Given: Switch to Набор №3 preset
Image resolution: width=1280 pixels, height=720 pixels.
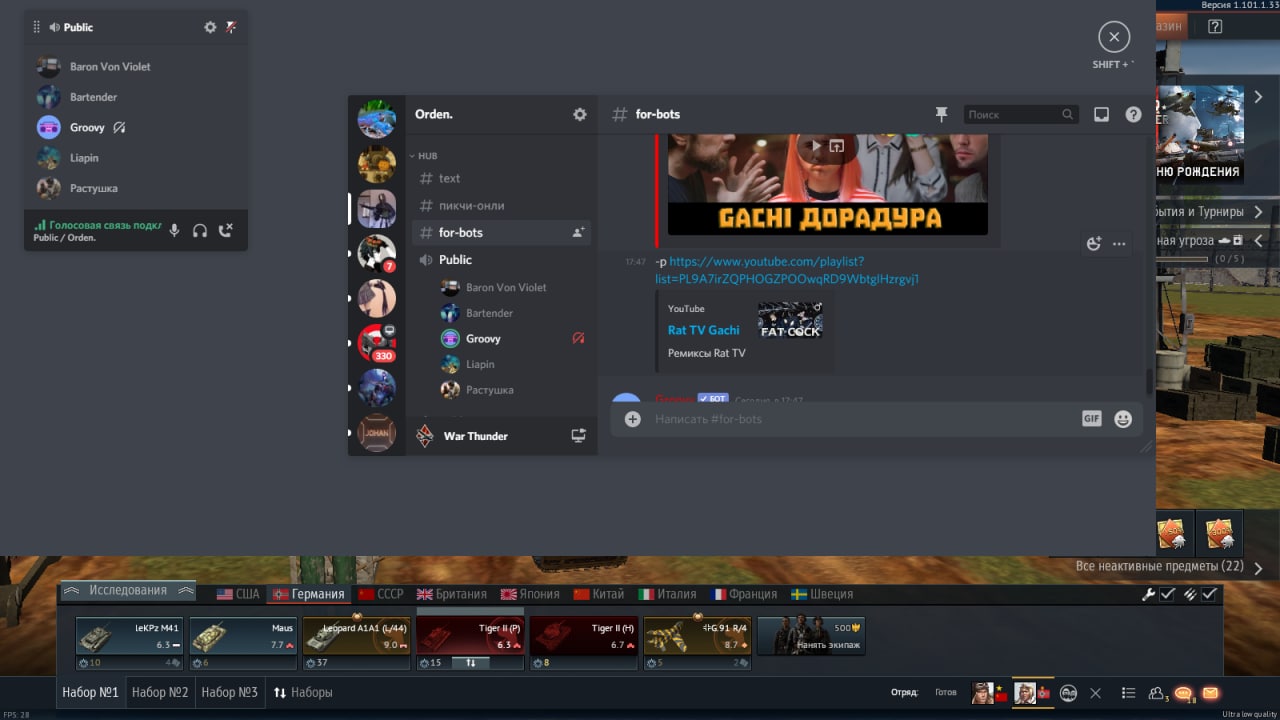Looking at the screenshot, I should click(229, 692).
